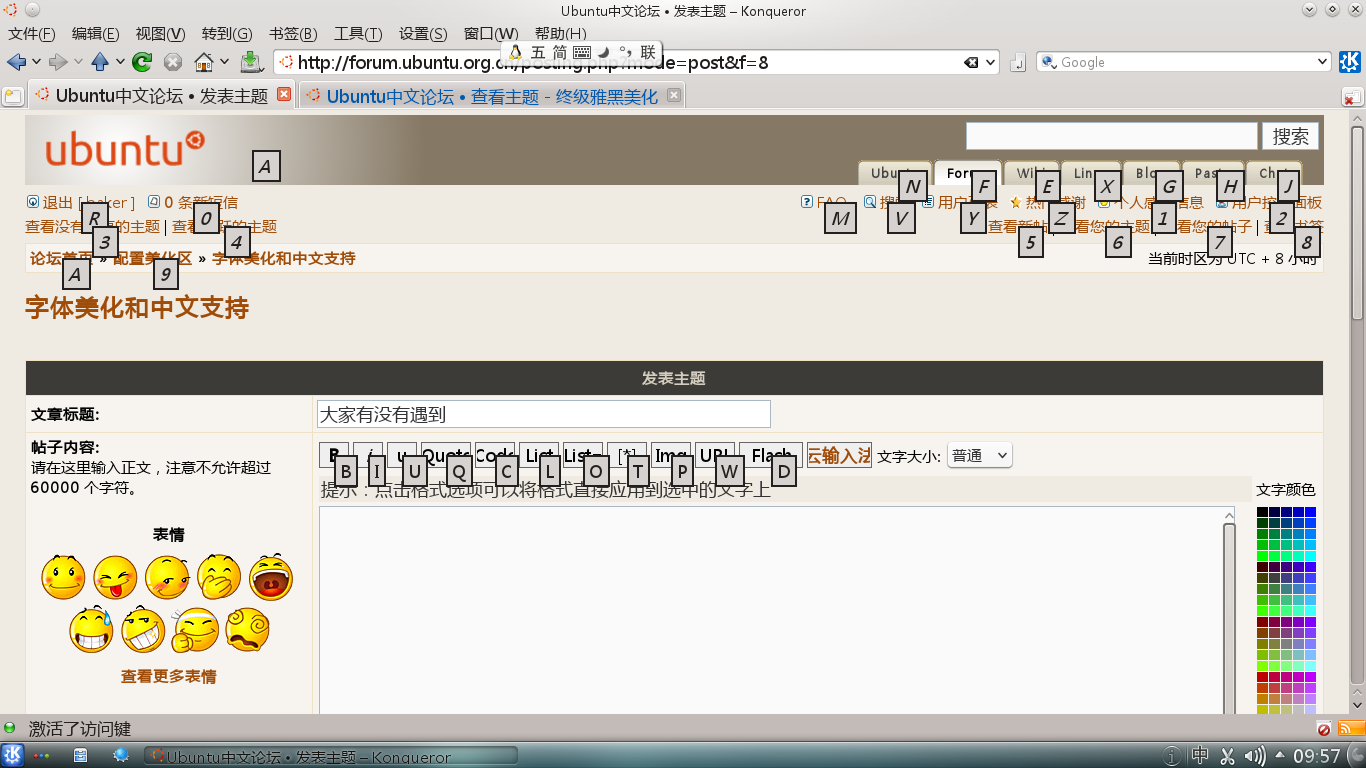Pick a blue swatch from 文字颜色 palette
This screenshot has width=1366, height=768.
click(1310, 513)
